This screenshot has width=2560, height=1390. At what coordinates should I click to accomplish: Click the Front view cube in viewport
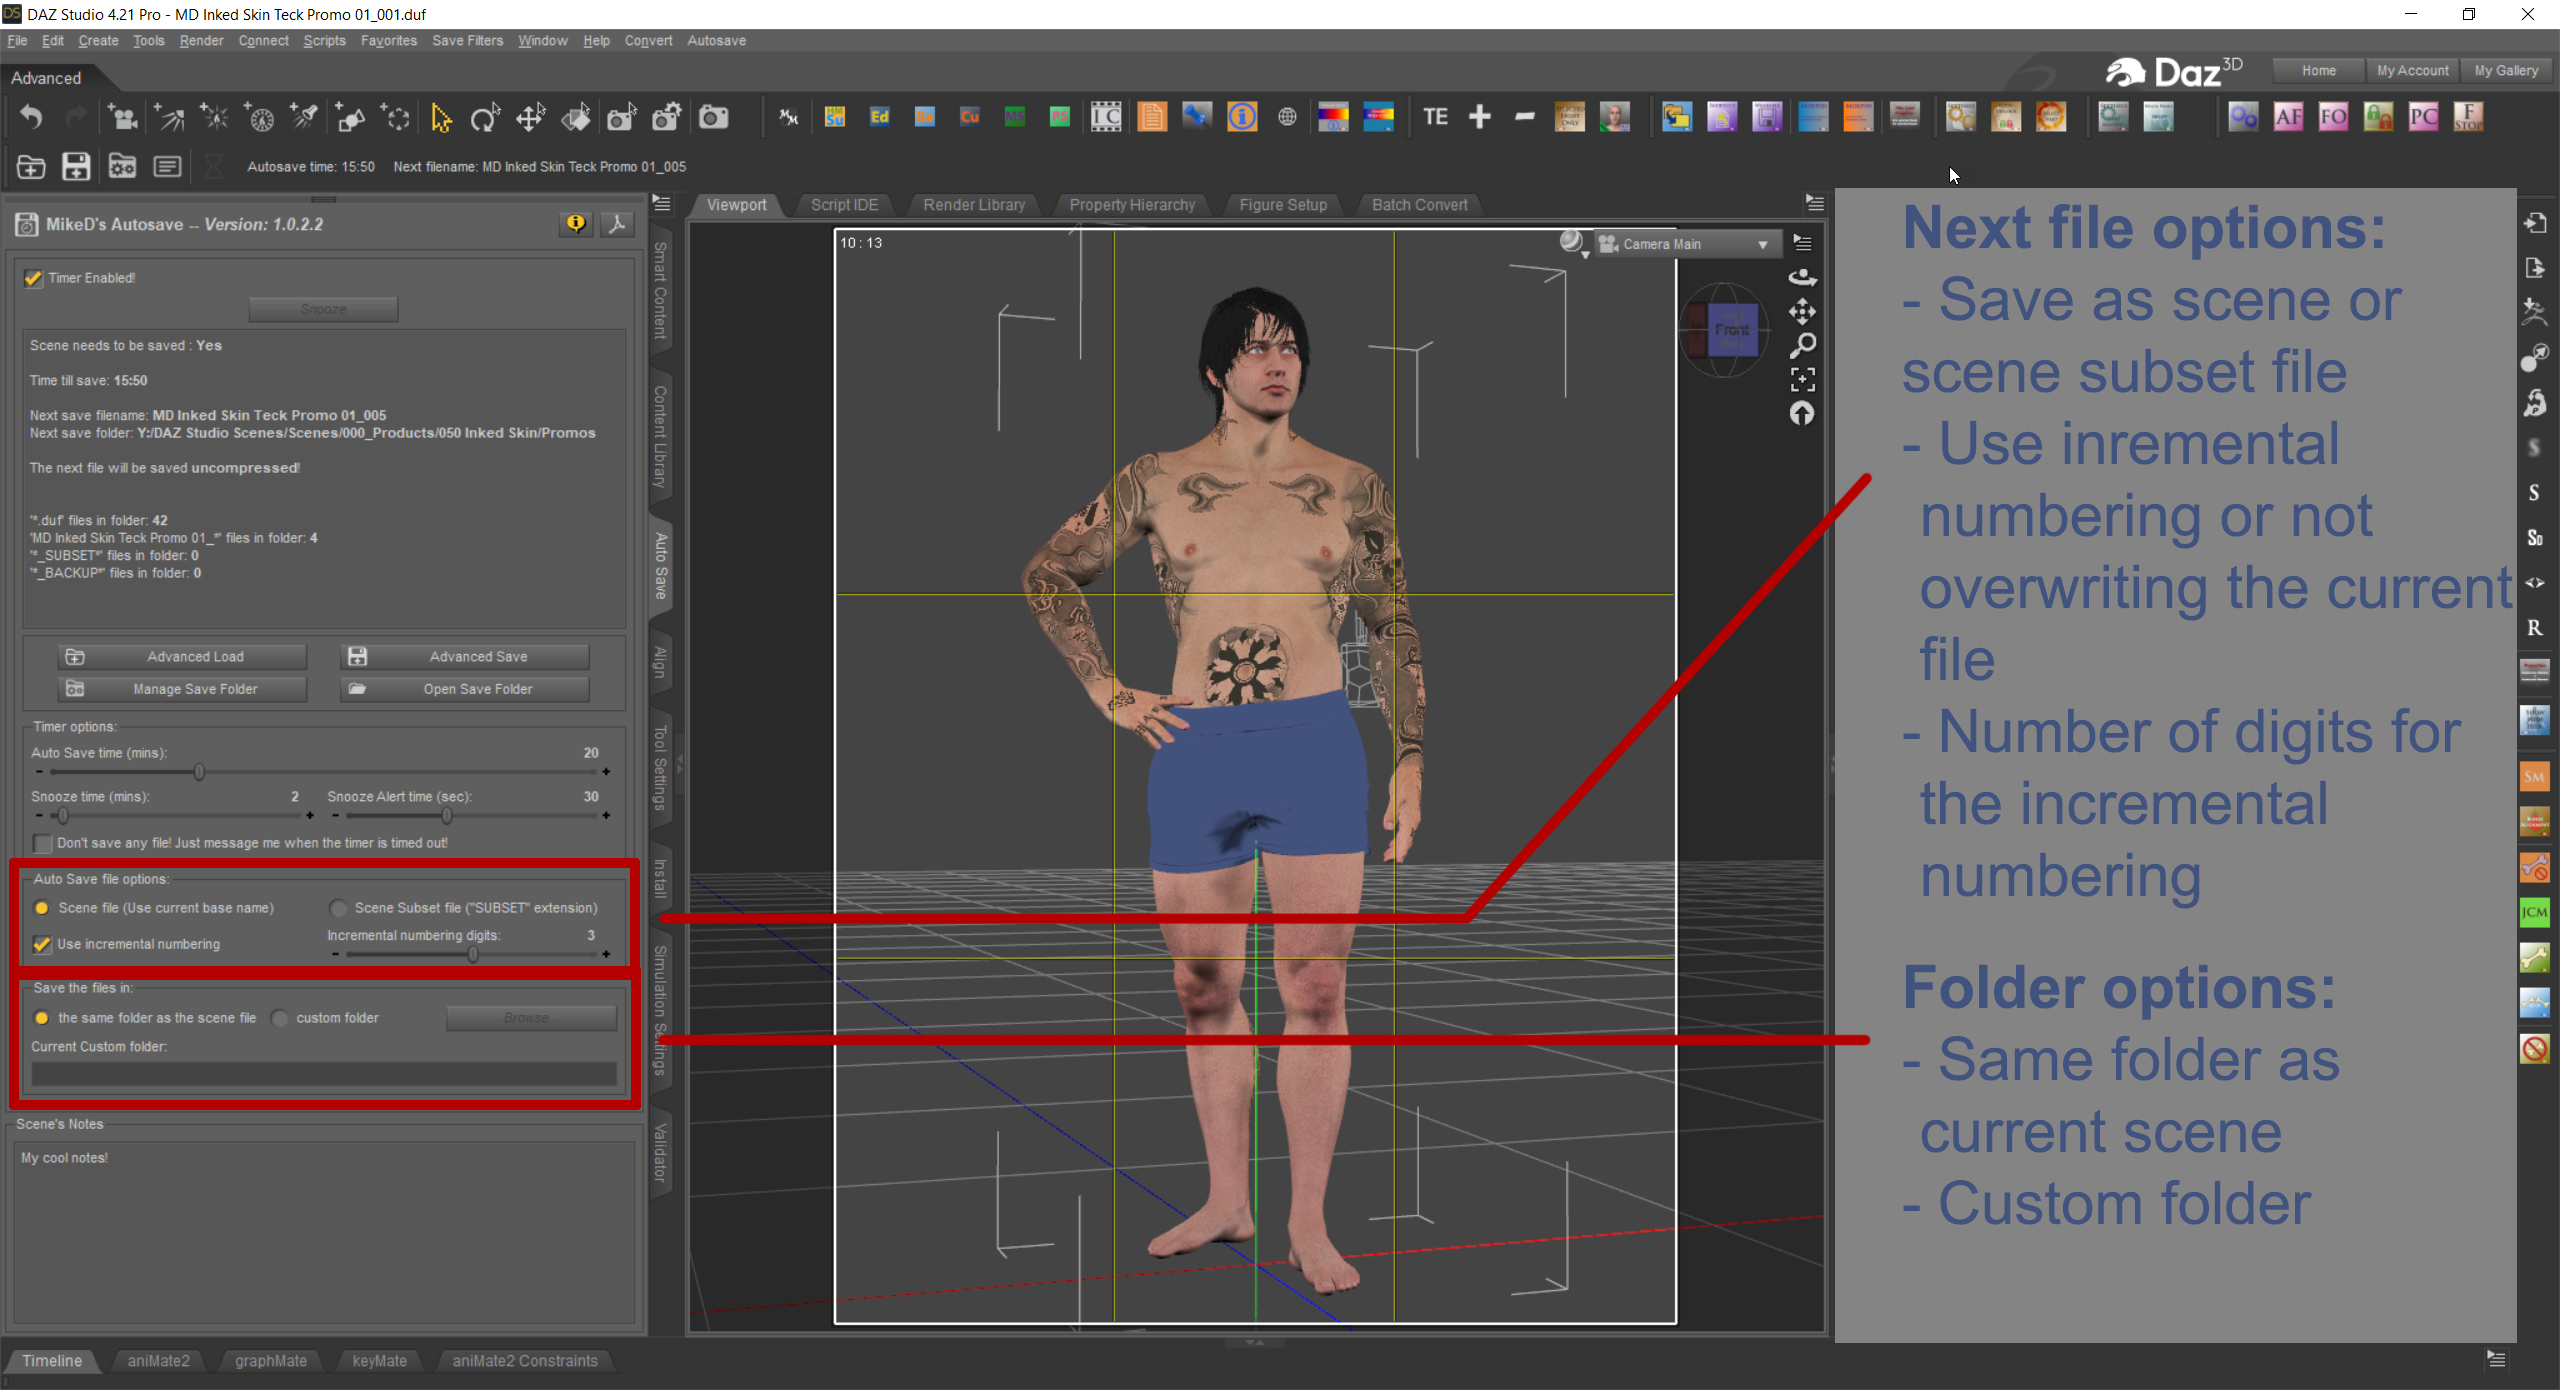(1732, 329)
